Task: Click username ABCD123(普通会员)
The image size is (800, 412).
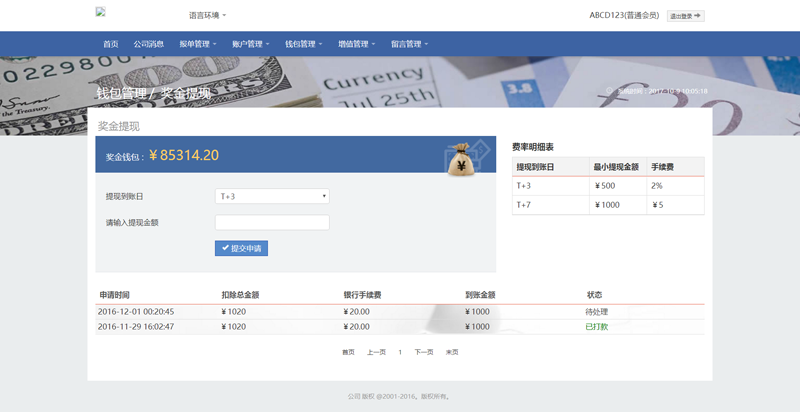Action: pos(624,15)
